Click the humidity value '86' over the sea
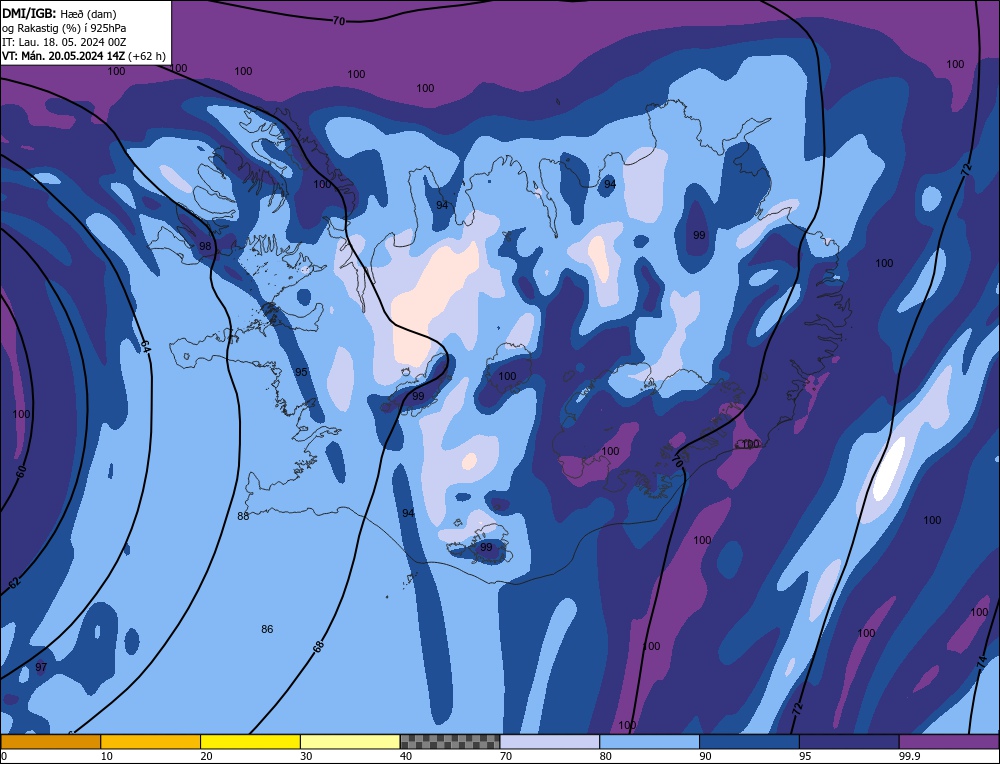The height and width of the screenshot is (764, 1000). [267, 629]
